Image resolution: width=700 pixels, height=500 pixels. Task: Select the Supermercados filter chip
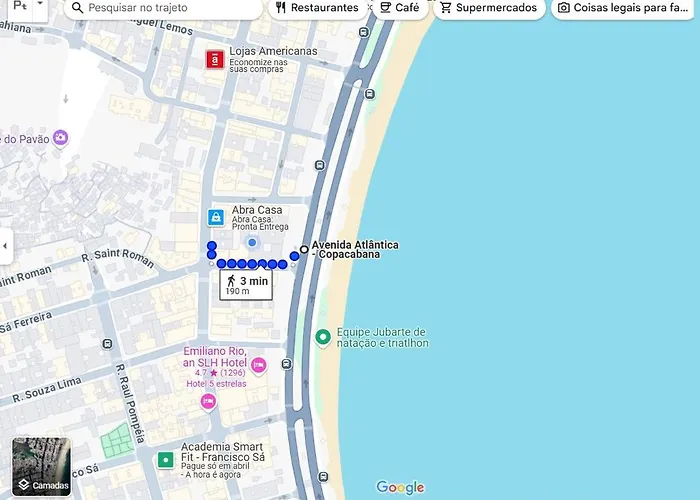[489, 8]
